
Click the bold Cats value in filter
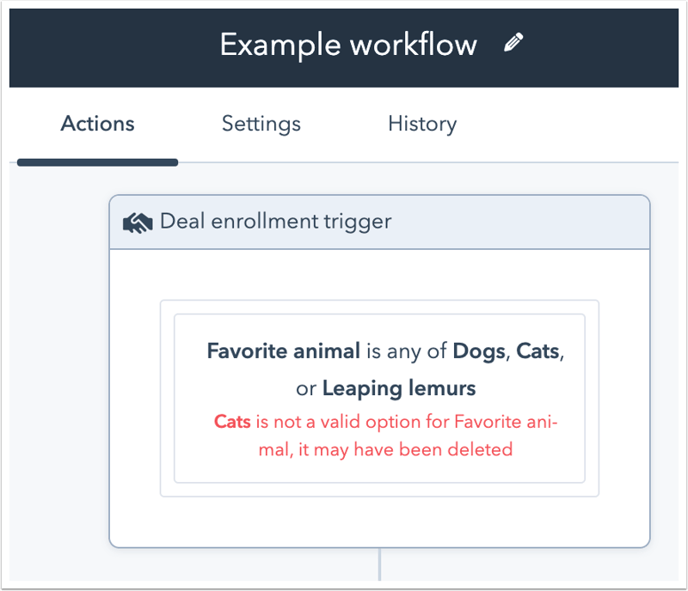click(x=538, y=351)
